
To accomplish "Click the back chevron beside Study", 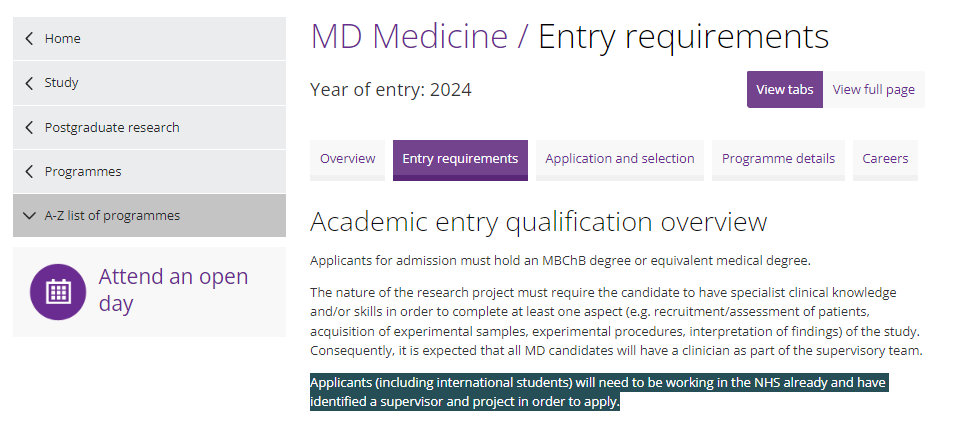I will (29, 83).
